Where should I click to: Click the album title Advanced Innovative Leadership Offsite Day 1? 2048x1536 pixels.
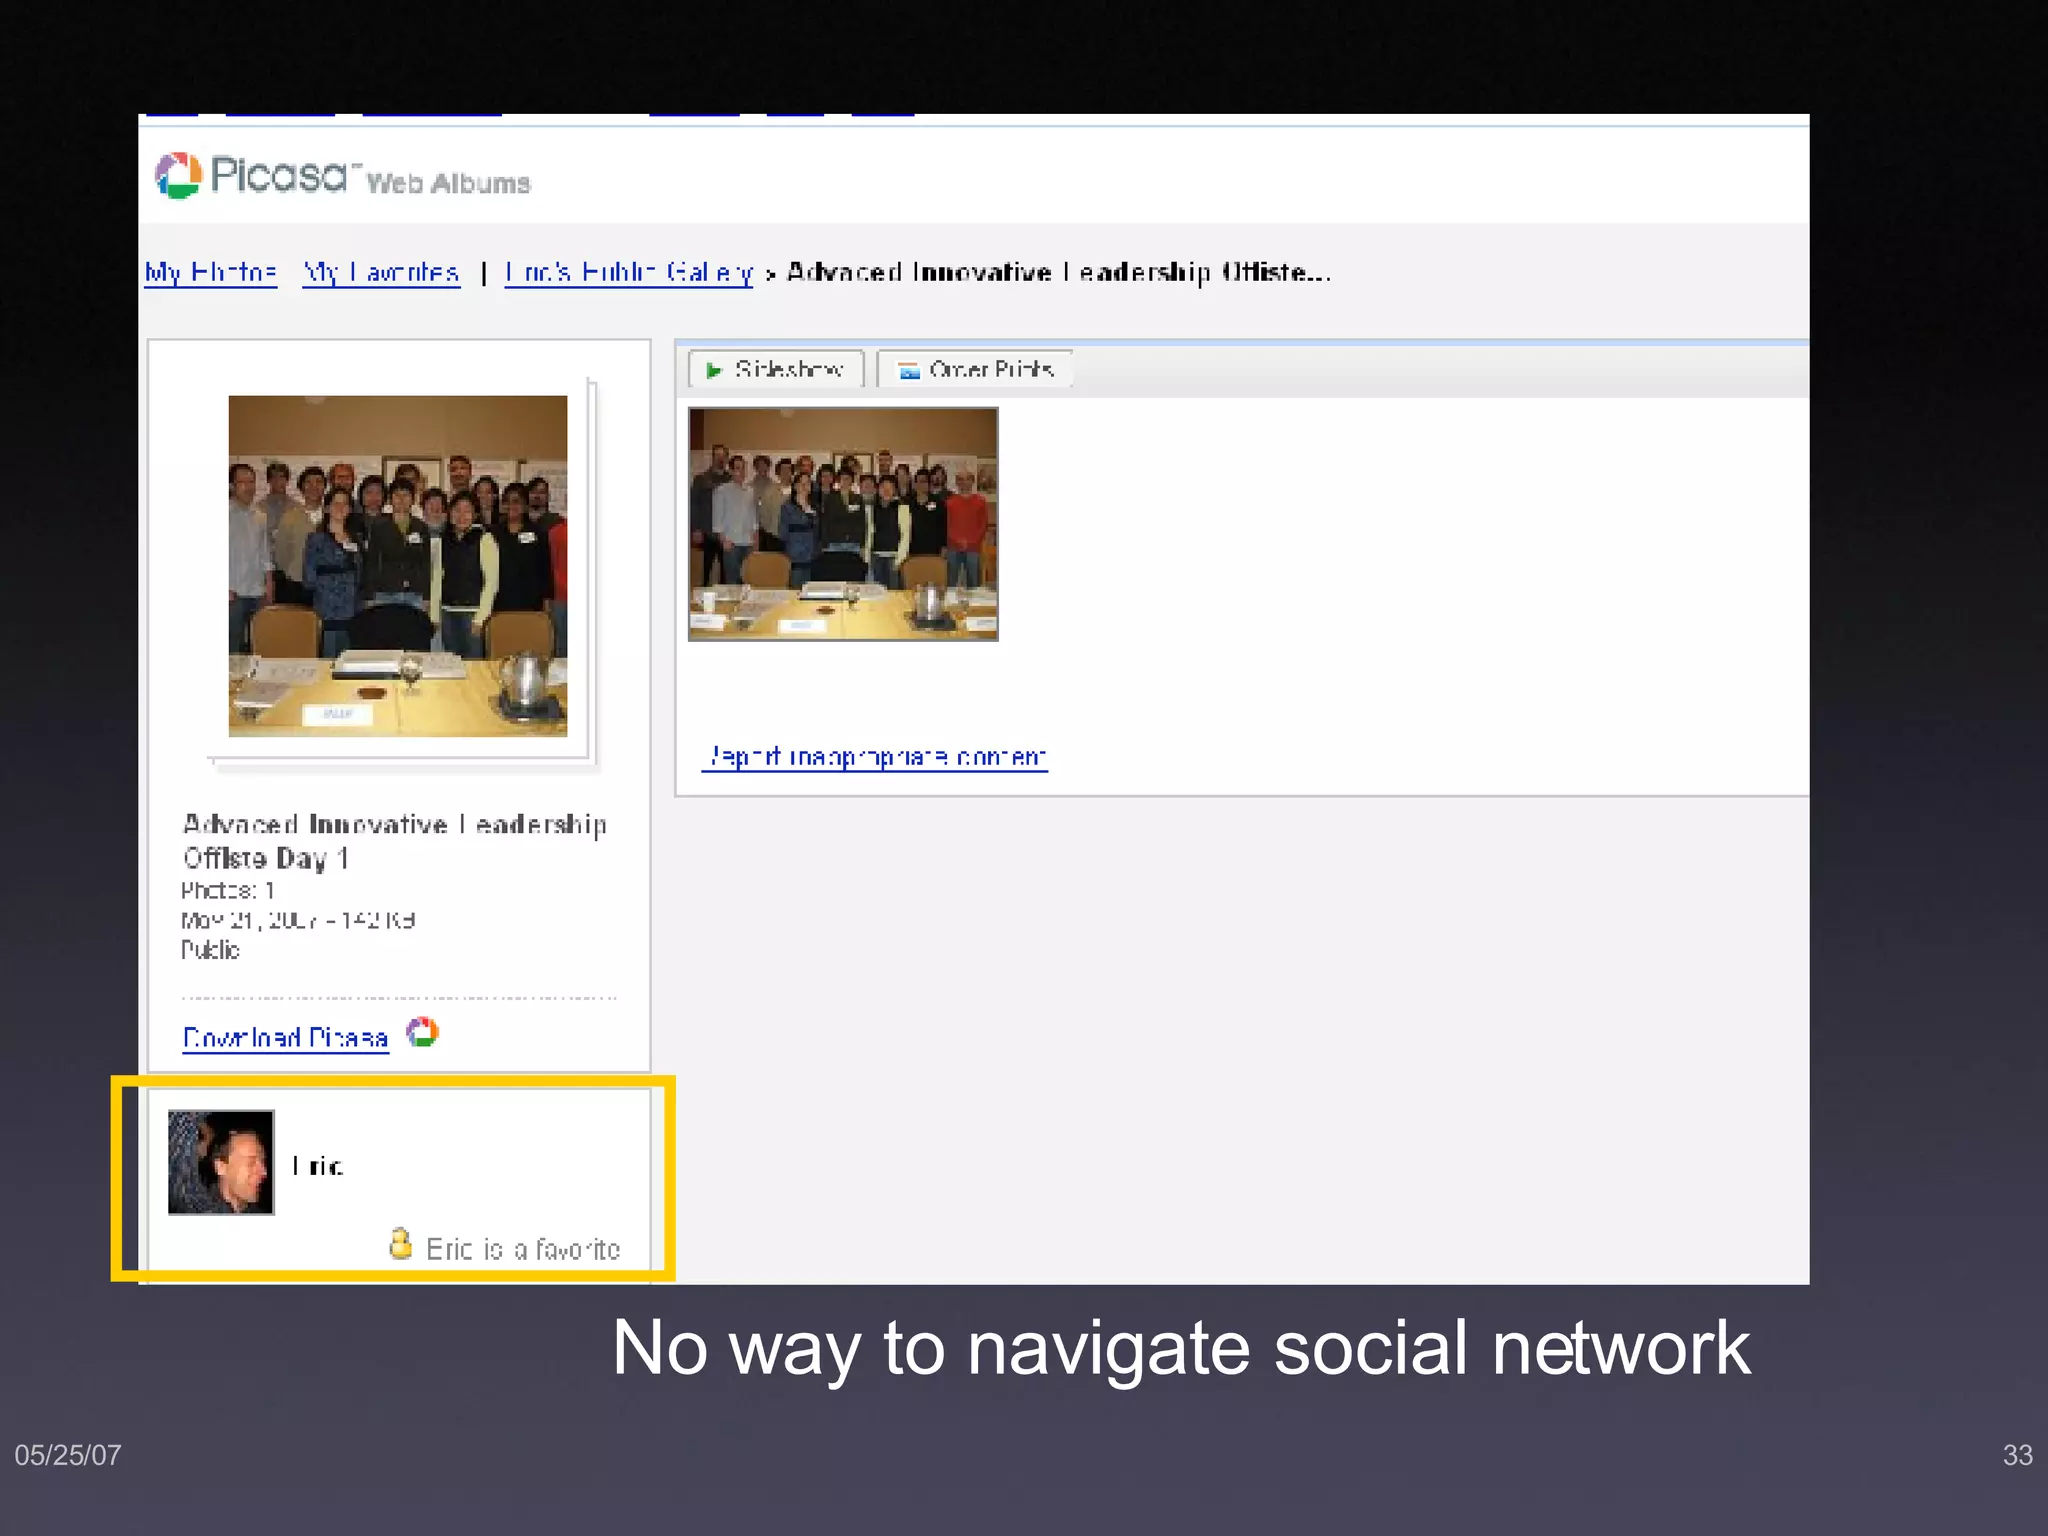395,841
